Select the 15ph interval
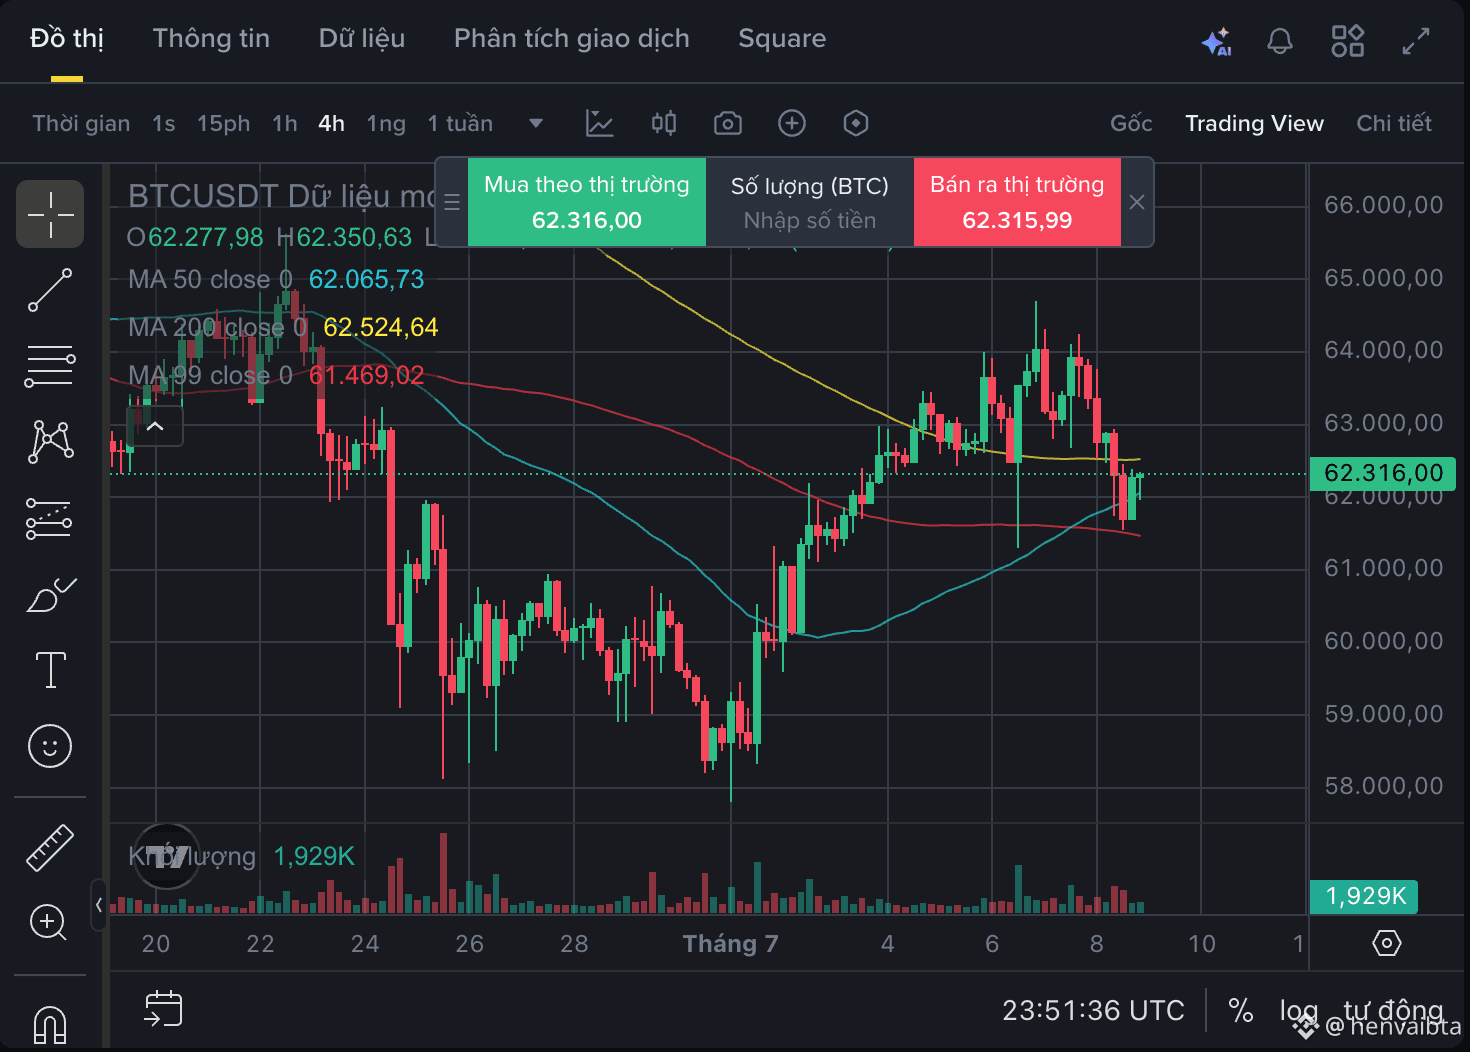Screen dimensions: 1470x1052 pos(224,123)
